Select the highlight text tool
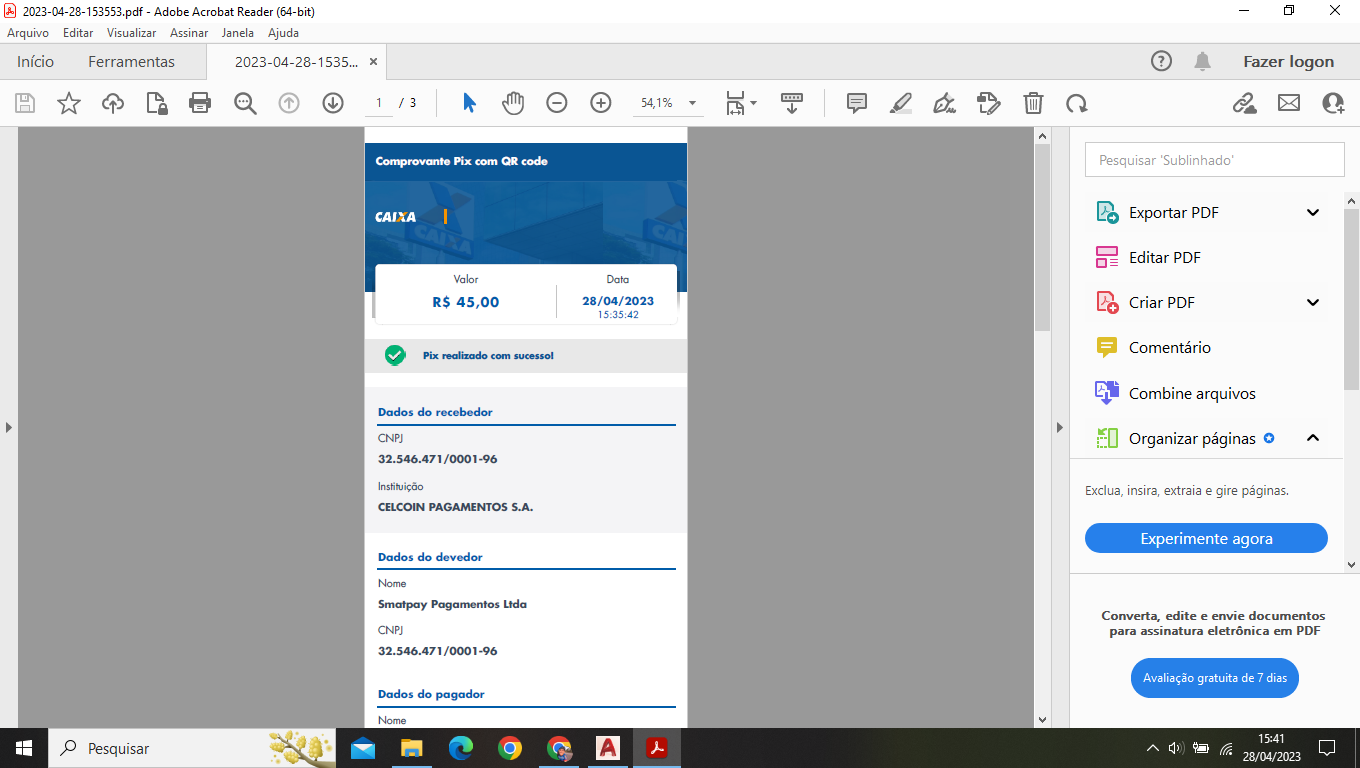 point(901,103)
